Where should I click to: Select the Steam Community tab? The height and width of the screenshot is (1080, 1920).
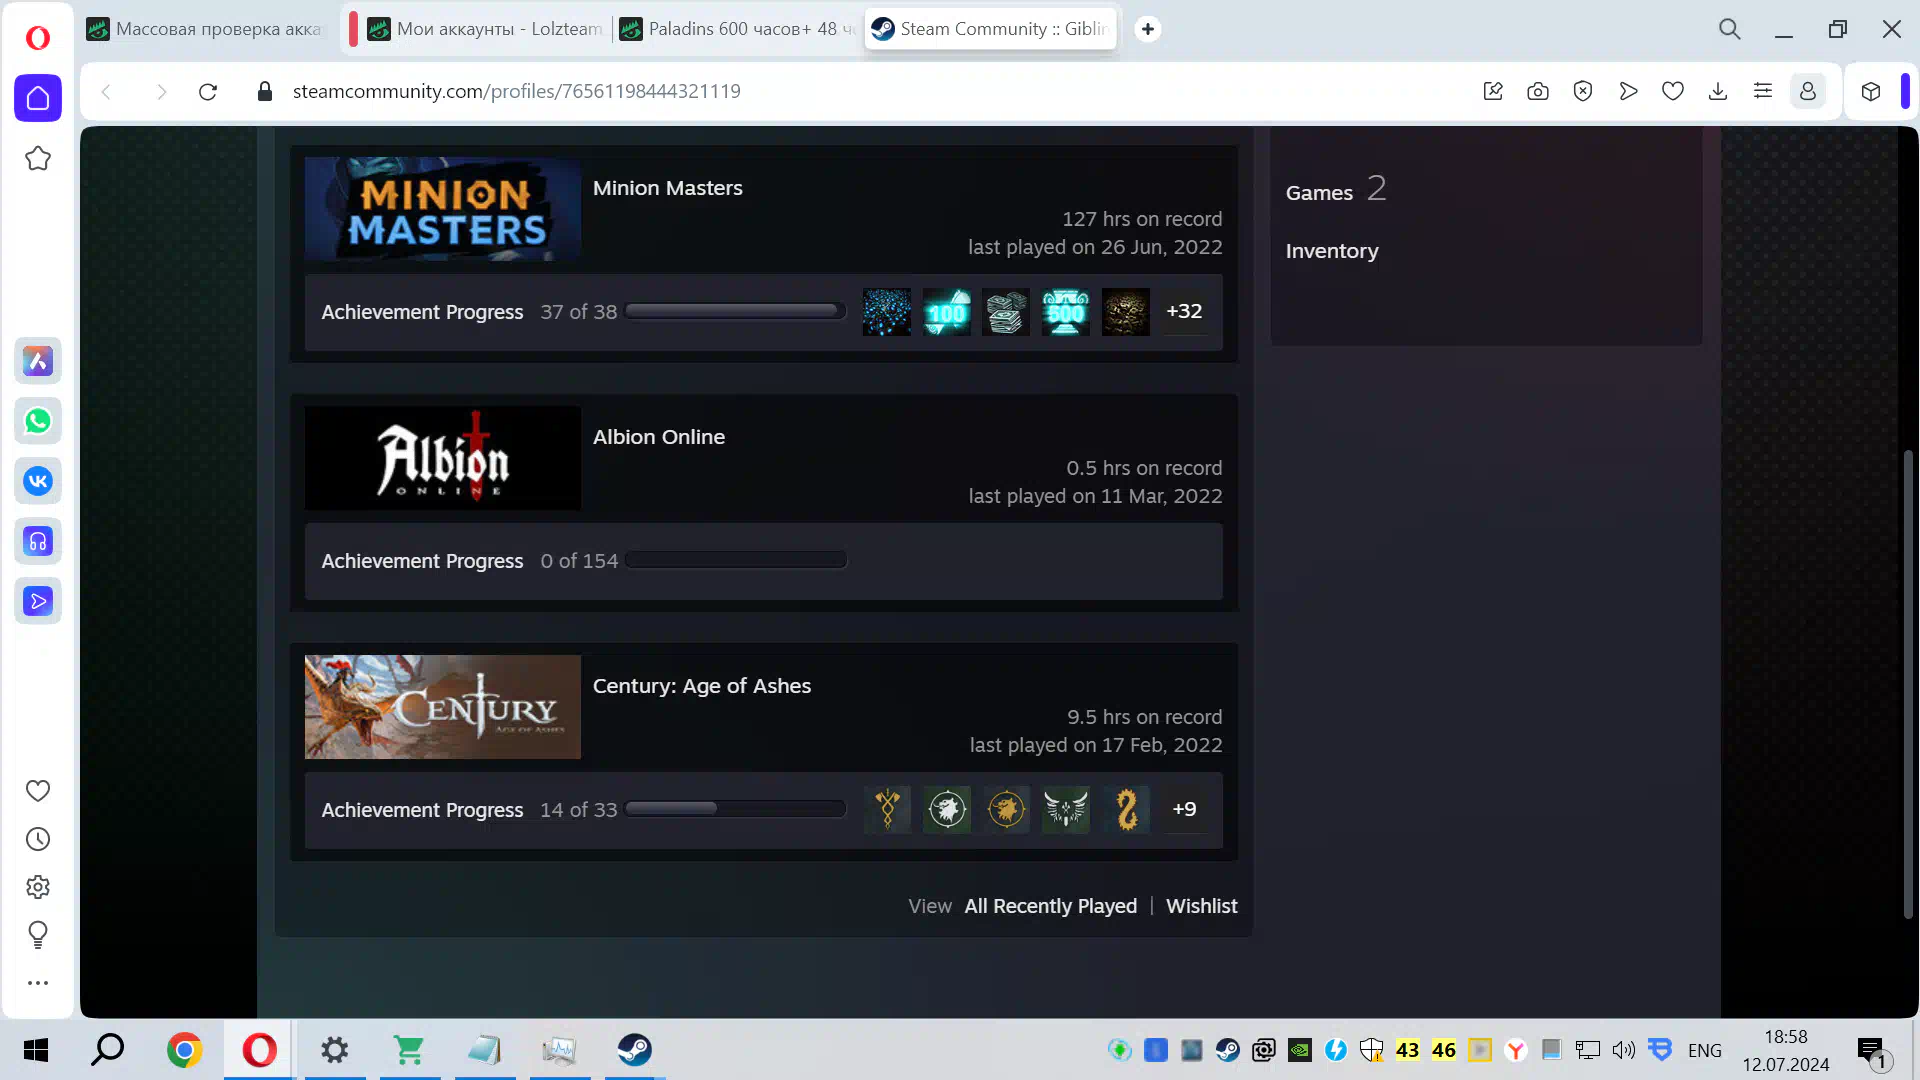pyautogui.click(x=991, y=29)
